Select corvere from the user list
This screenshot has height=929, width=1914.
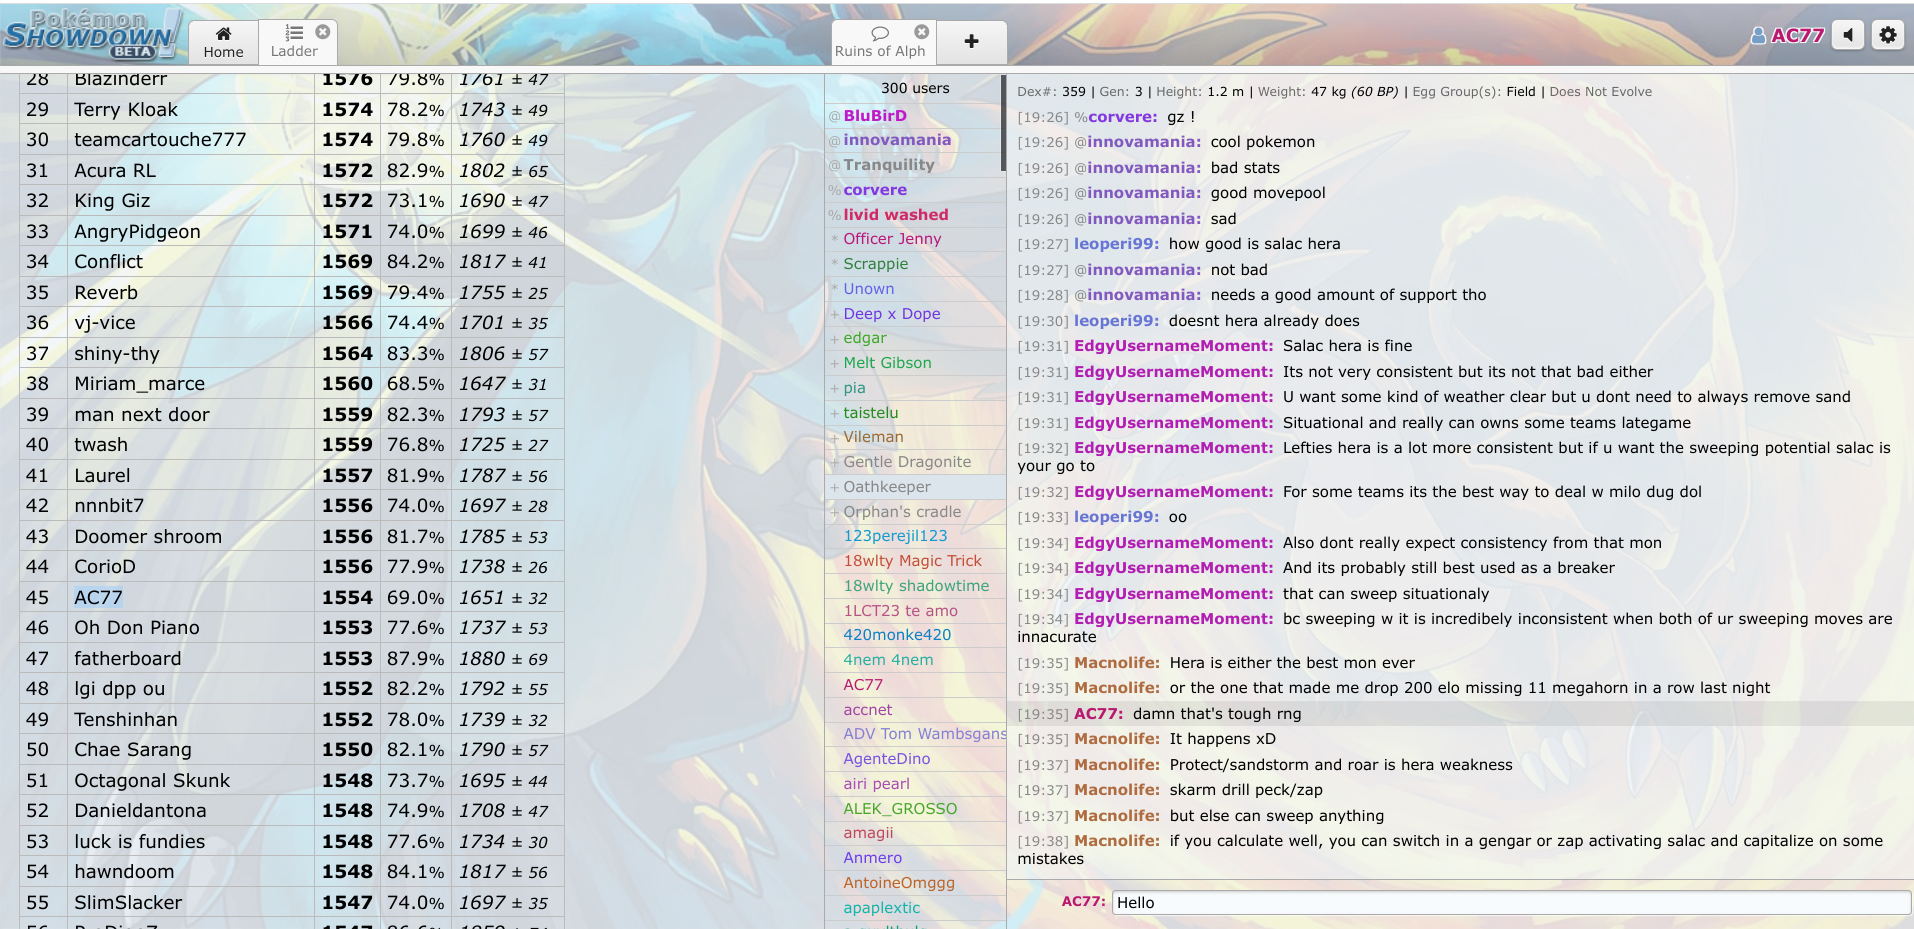[874, 189]
